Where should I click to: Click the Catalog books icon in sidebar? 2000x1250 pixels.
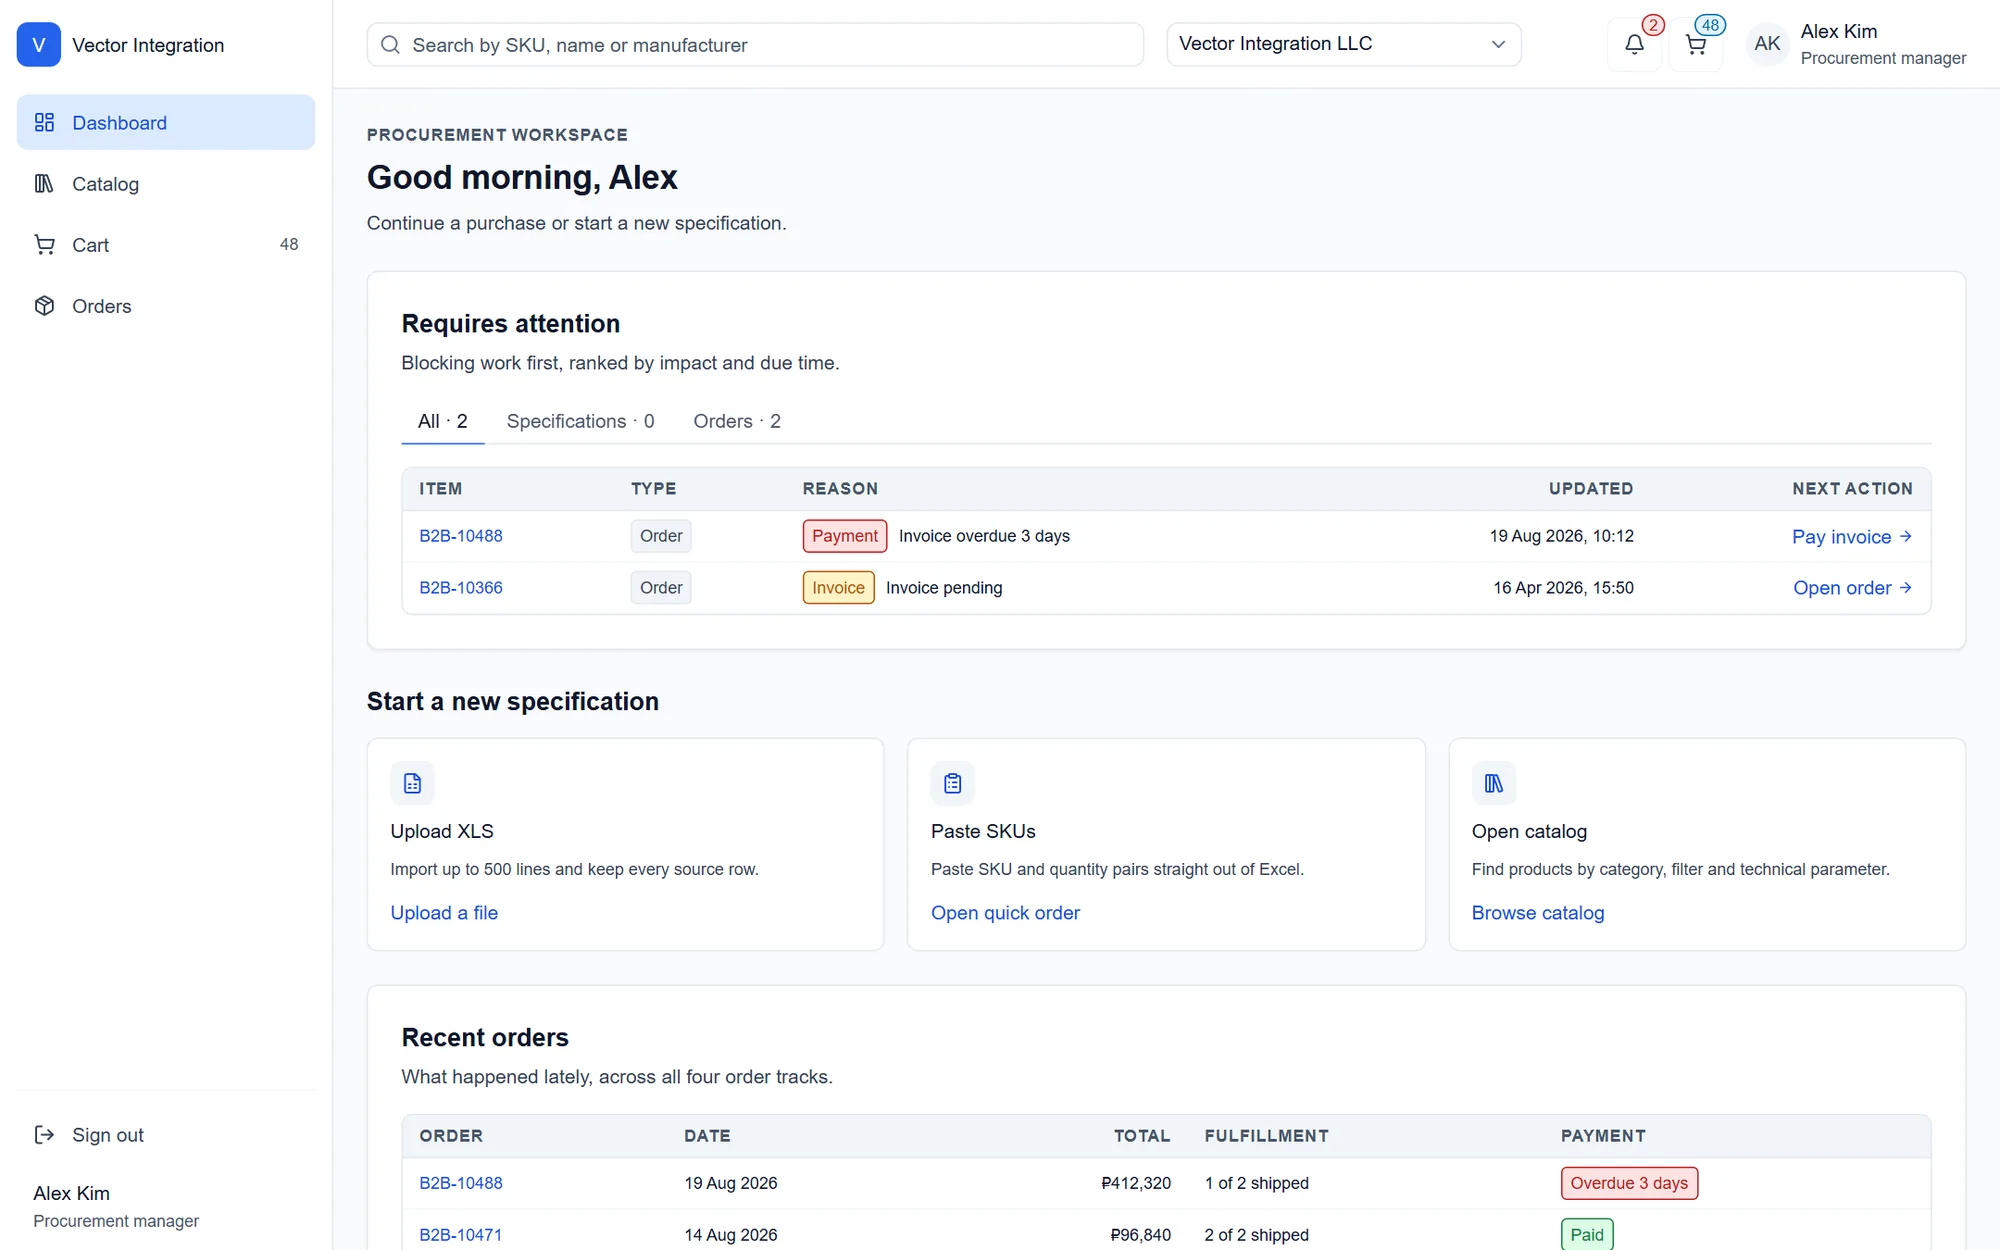(x=44, y=183)
